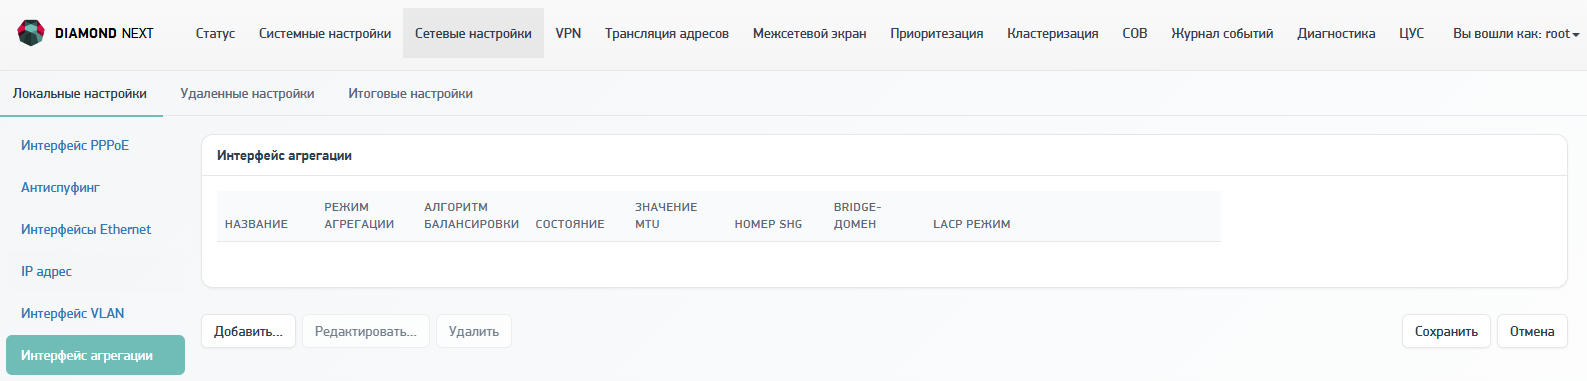Click the Diamond Next logo icon

point(31,33)
